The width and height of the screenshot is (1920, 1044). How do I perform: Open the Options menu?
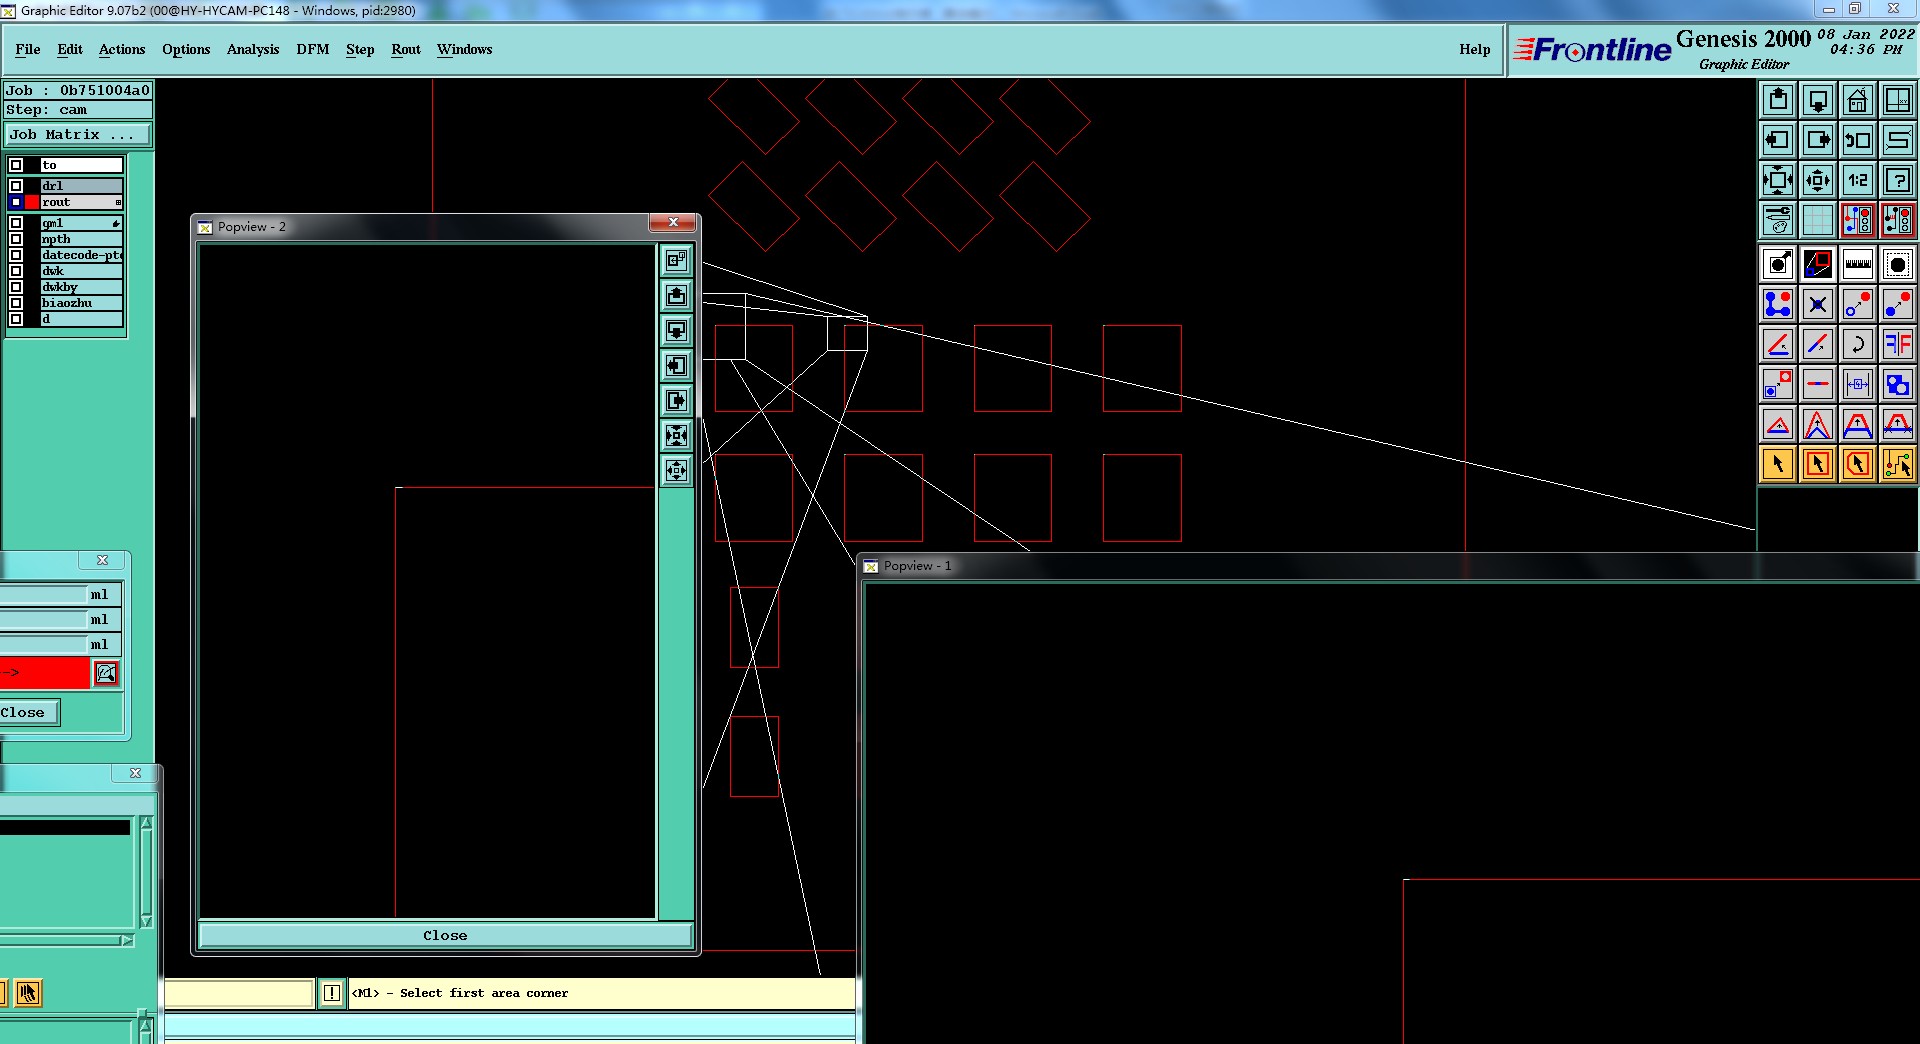[x=186, y=49]
